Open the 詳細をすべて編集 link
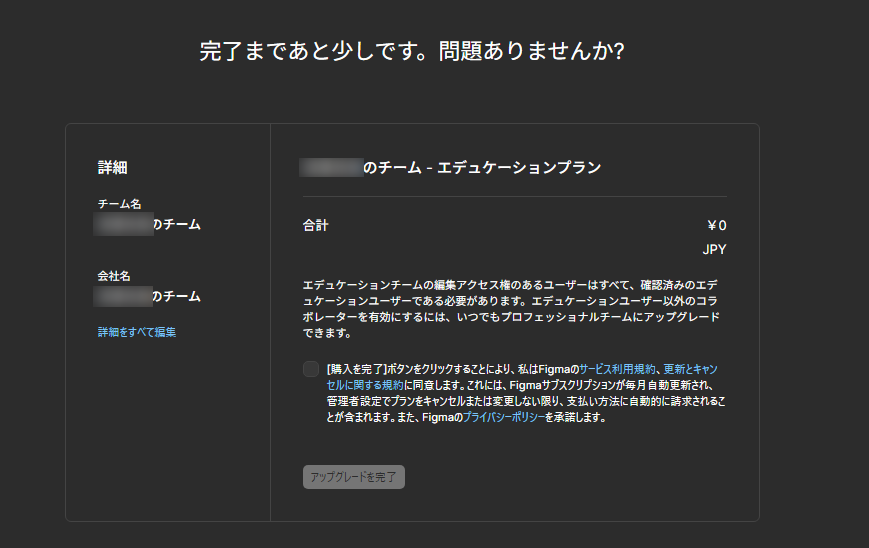869x548 pixels. coord(137,332)
